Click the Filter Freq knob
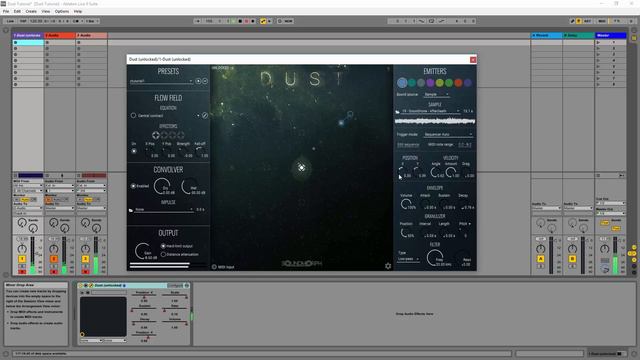 pos(434,258)
